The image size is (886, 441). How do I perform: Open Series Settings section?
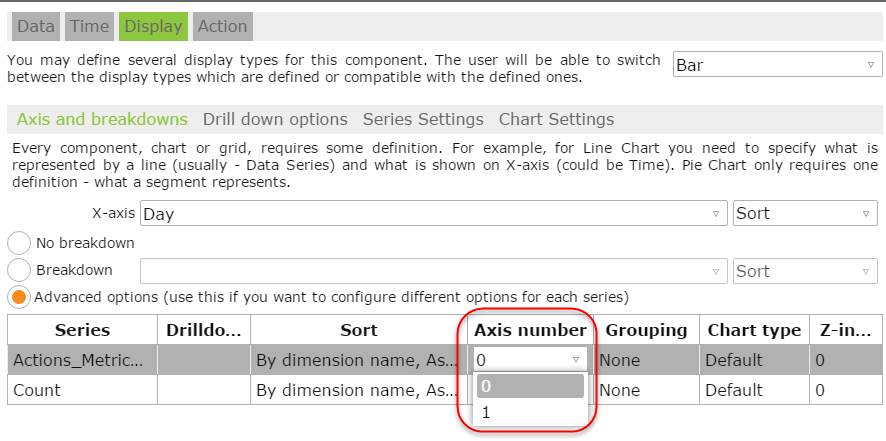tap(423, 119)
